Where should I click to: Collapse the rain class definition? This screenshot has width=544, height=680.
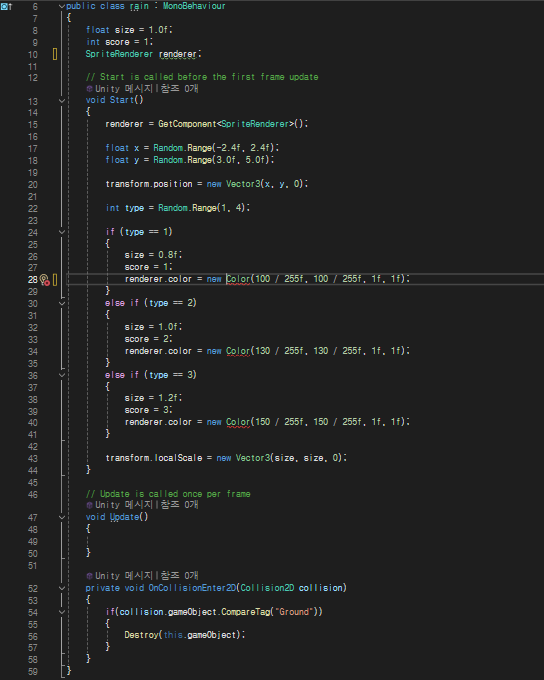point(62,7)
